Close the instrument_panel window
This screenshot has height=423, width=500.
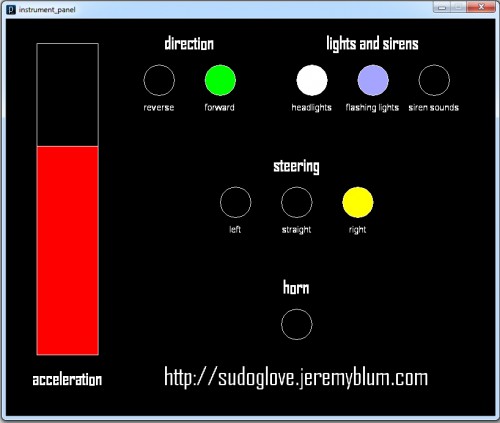coord(481,7)
